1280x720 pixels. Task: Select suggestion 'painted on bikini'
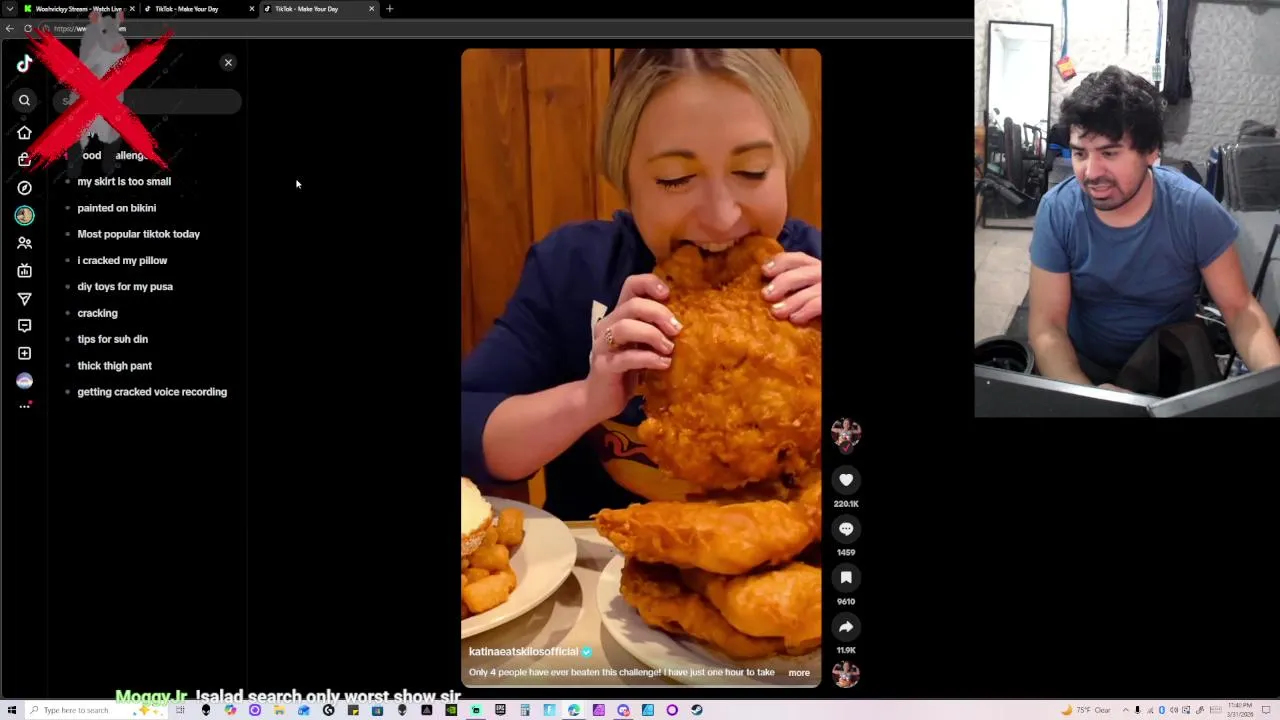point(116,208)
